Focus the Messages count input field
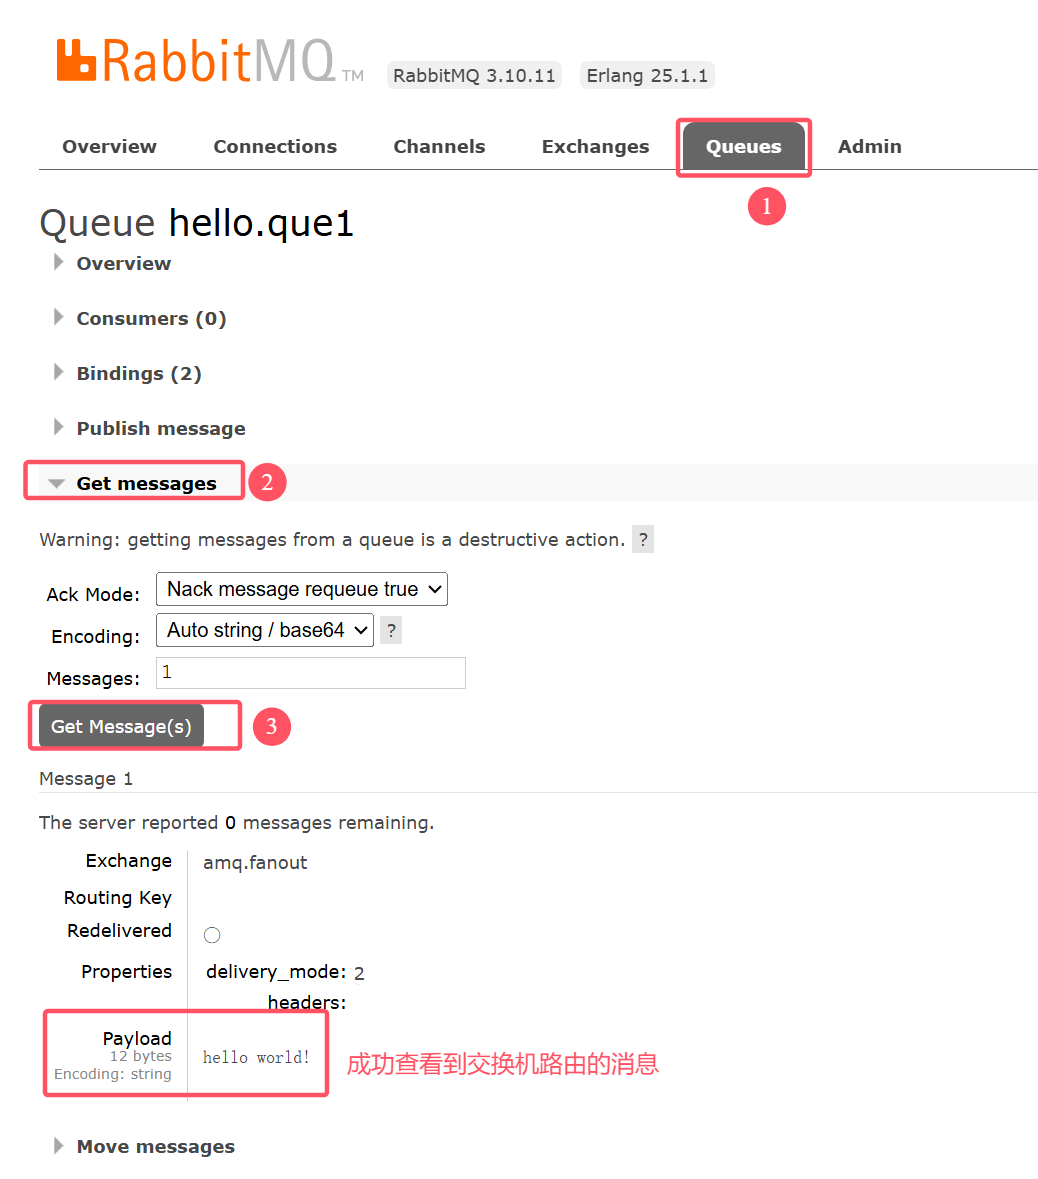Screen dimensions: 1038x1179 (311, 673)
